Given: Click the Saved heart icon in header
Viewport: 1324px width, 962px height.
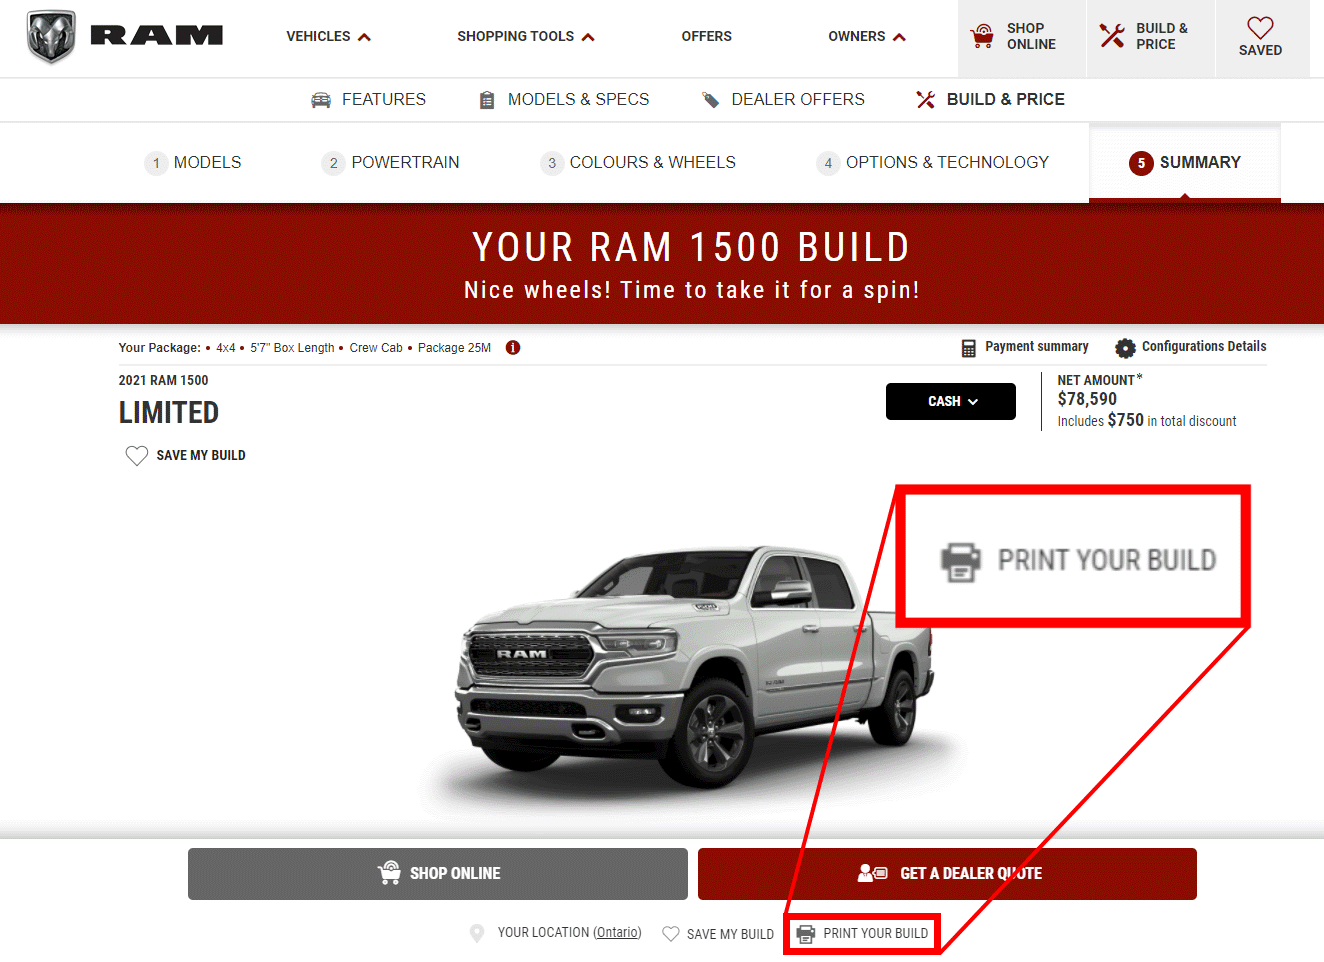Looking at the screenshot, I should tap(1260, 28).
